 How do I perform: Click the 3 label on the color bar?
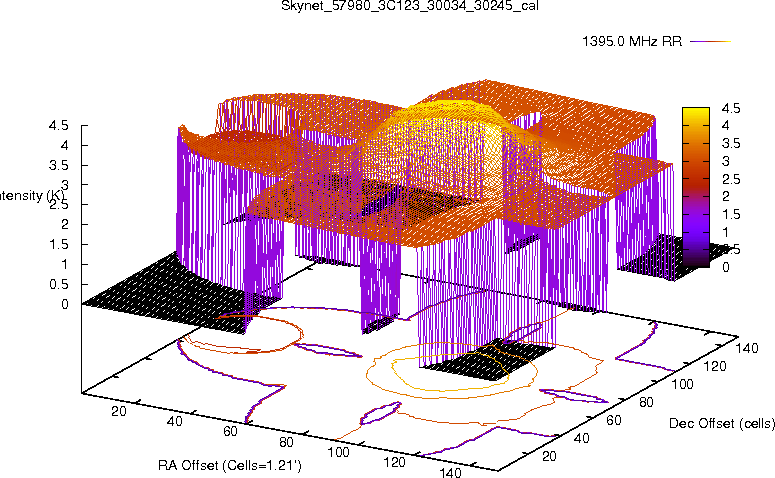(725, 161)
